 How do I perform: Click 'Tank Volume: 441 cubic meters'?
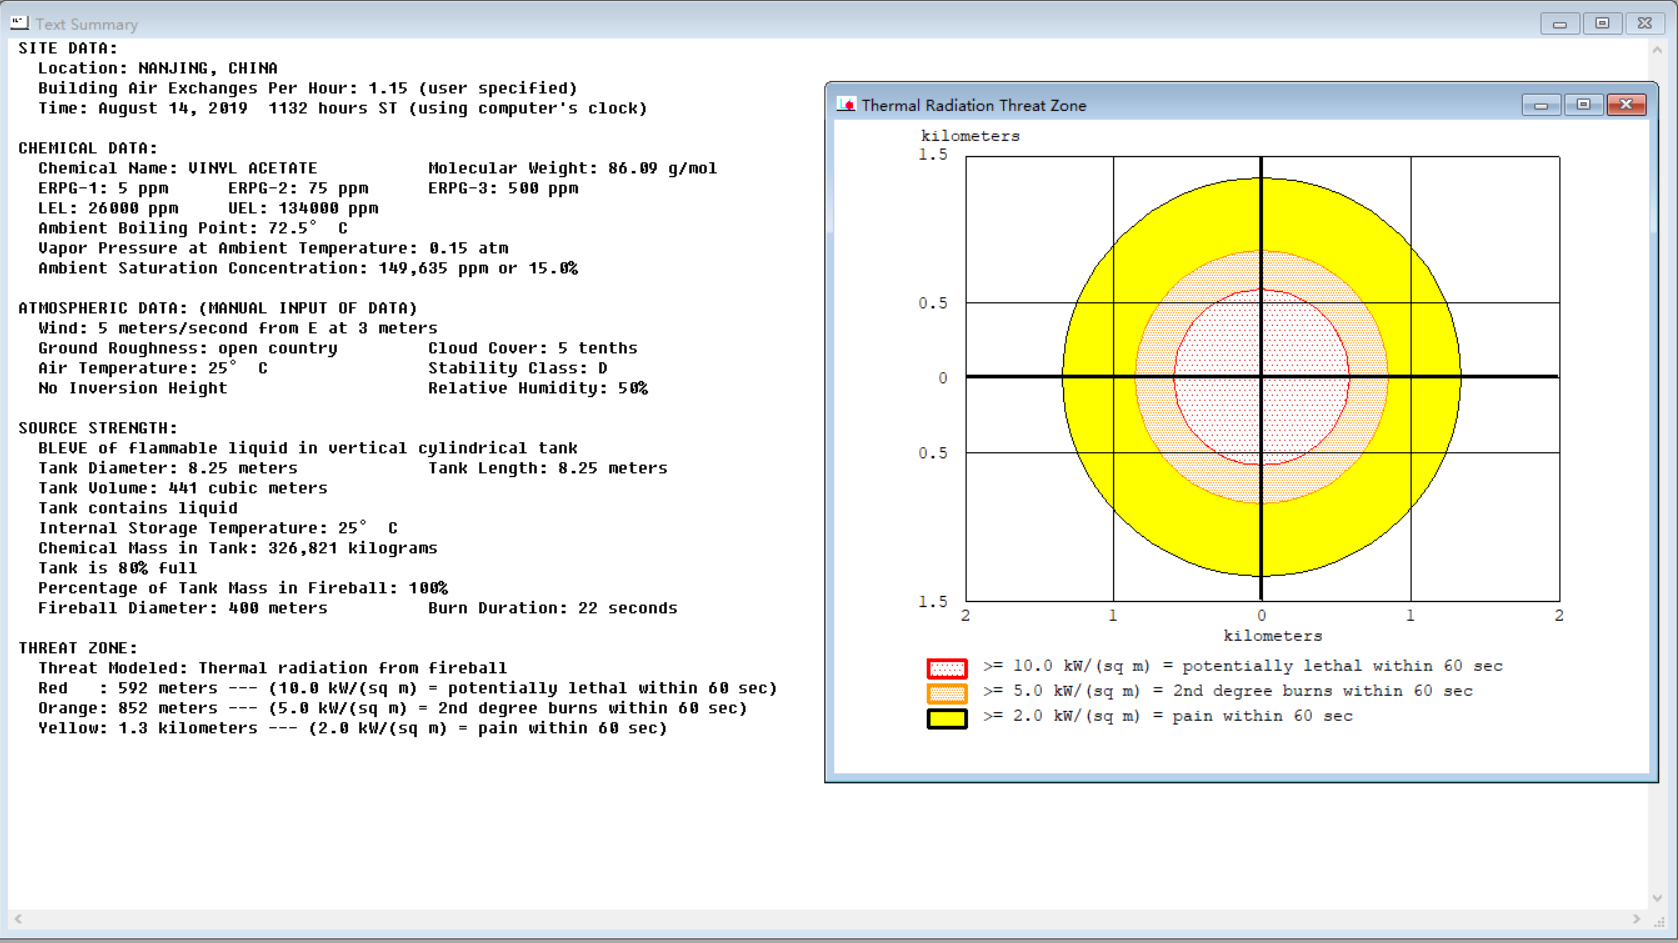183,488
